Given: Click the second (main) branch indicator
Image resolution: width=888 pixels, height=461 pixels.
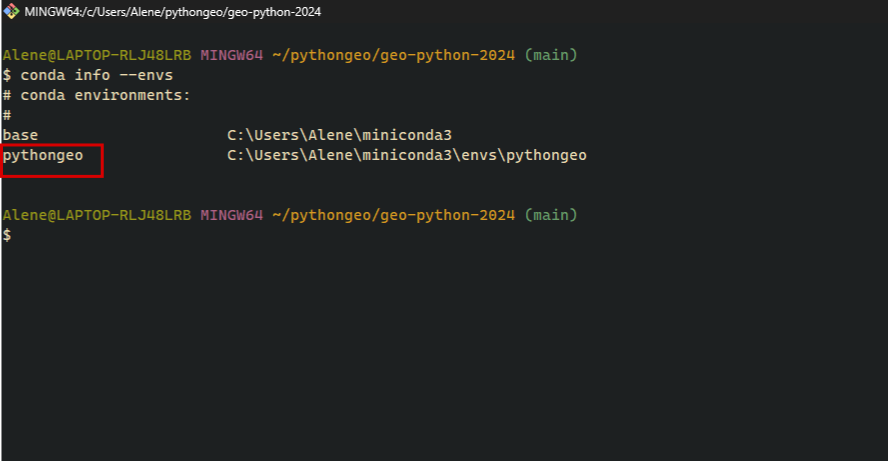Looking at the screenshot, I should [551, 215].
